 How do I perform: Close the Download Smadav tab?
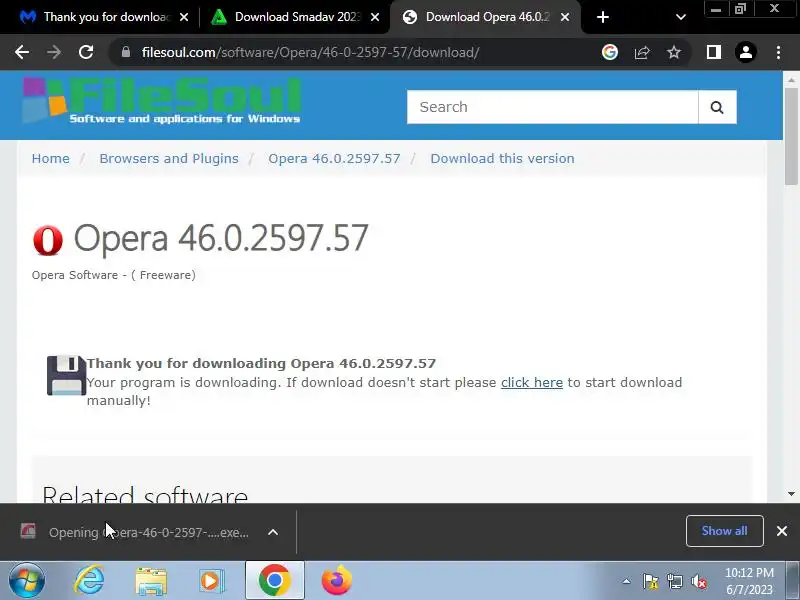pyautogui.click(x=374, y=17)
